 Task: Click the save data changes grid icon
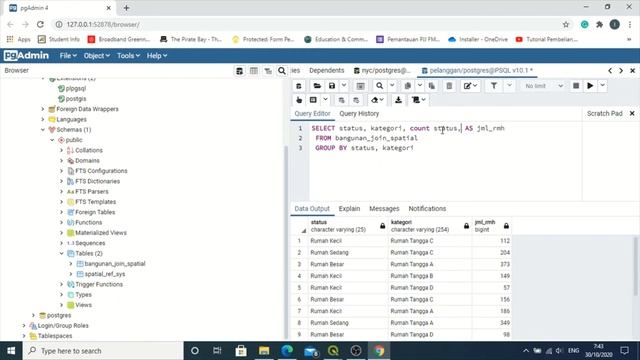click(x=360, y=86)
